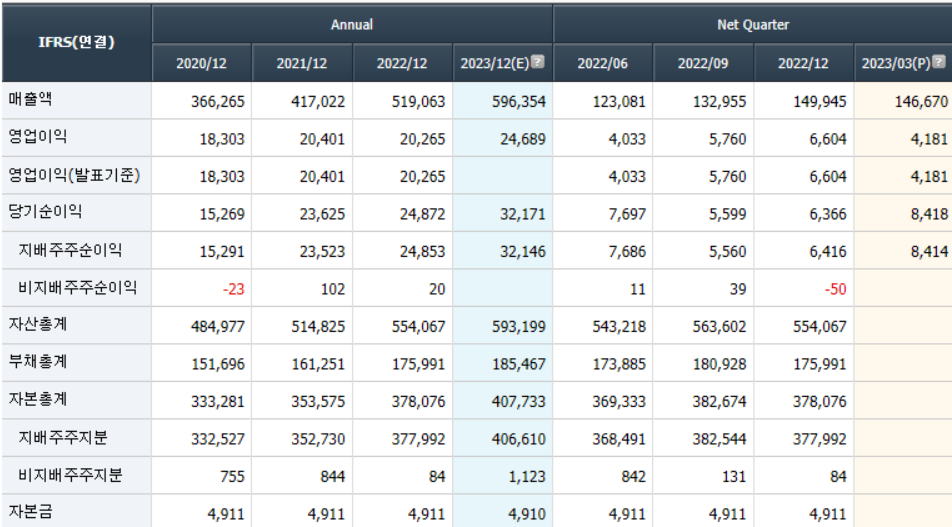Select the Net Quarter header group
This screenshot has height=527, width=952.
pyautogui.click(x=753, y=25)
